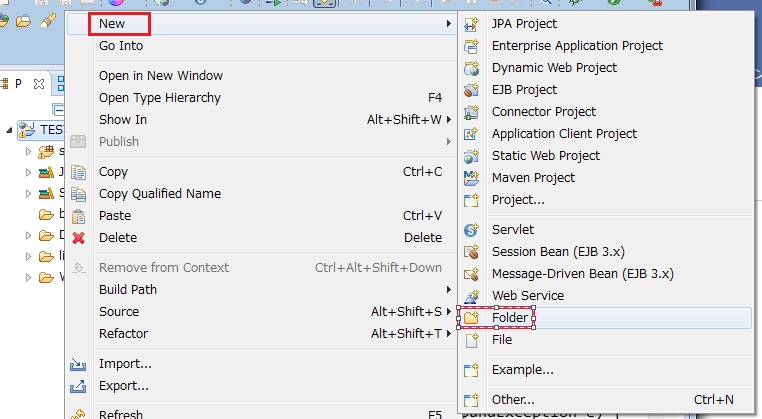
Task: Select Open Type Hierarchy menu entry
Action: (x=160, y=98)
